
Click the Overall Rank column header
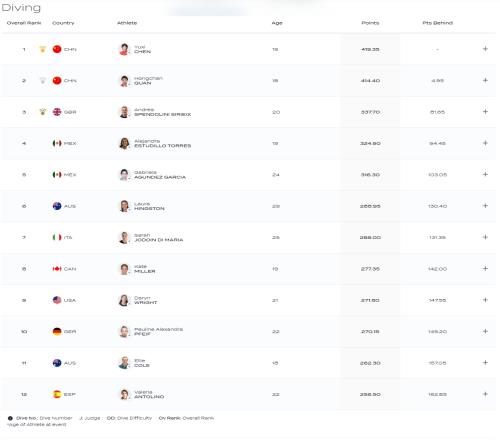click(x=24, y=23)
